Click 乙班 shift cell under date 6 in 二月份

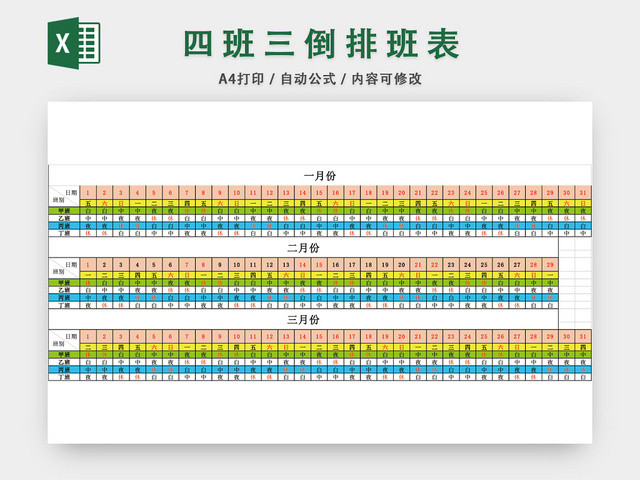tap(171, 290)
